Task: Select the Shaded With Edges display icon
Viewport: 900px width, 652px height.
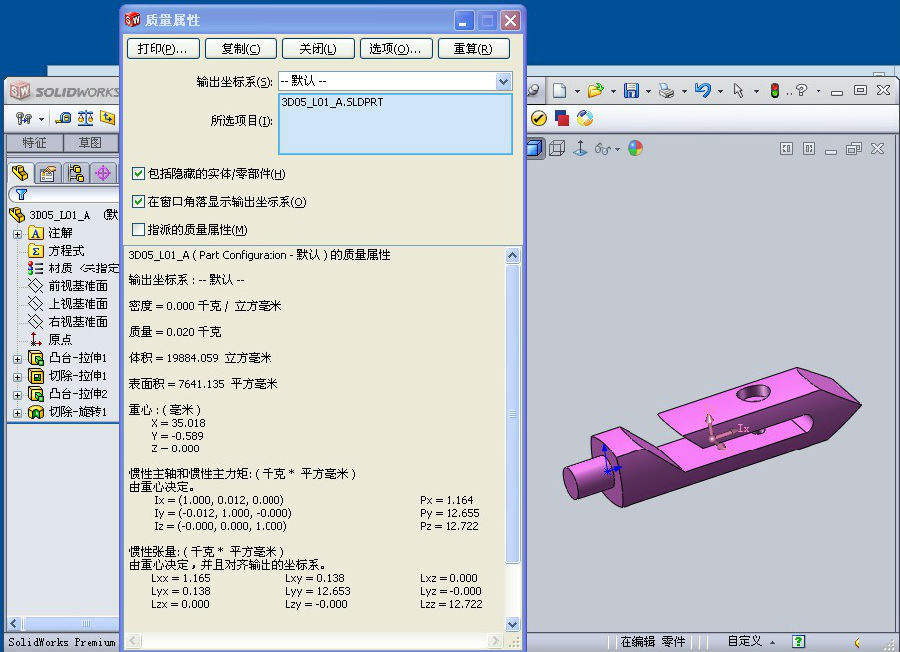Action: (x=535, y=148)
